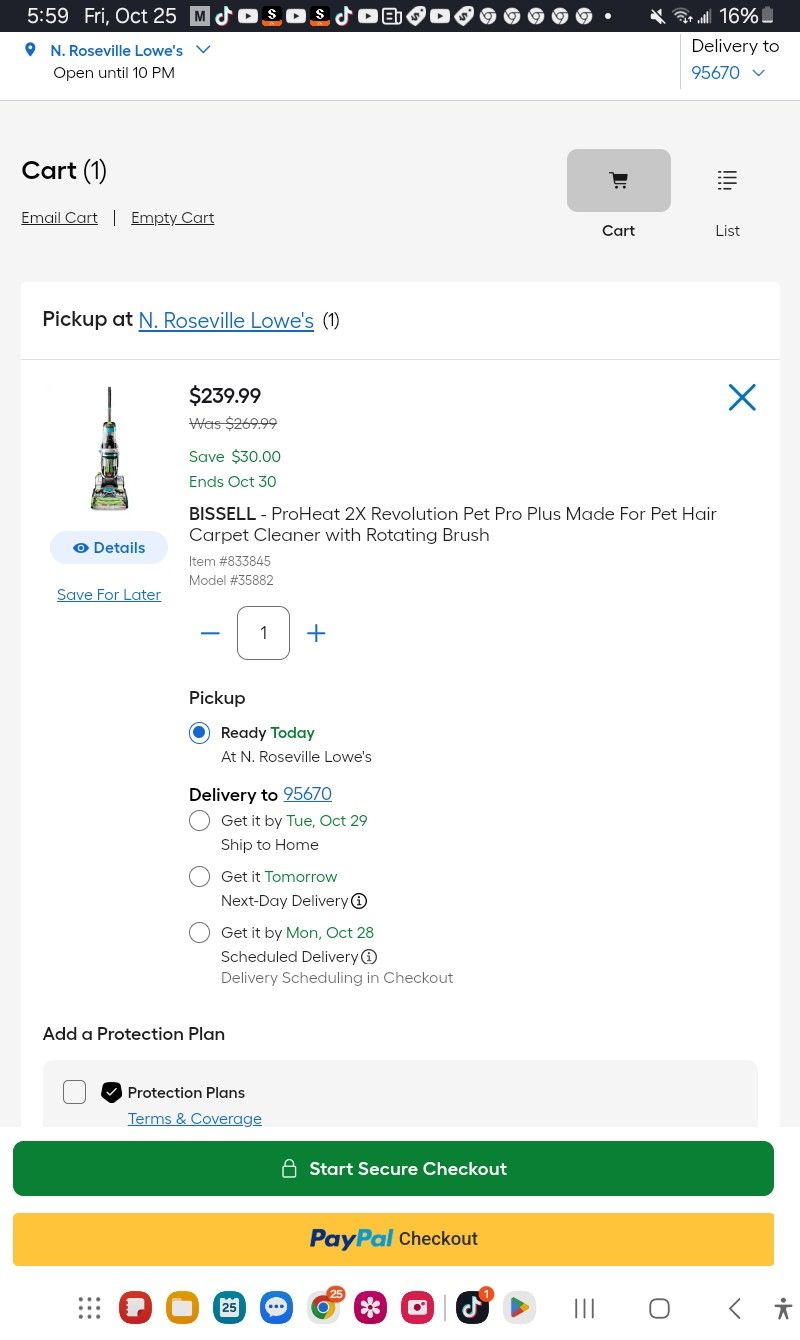Viewport: 800px width, 1340px height.
Task: Expand the N. Roseville Lowe's store dropdown
Action: 204,49
